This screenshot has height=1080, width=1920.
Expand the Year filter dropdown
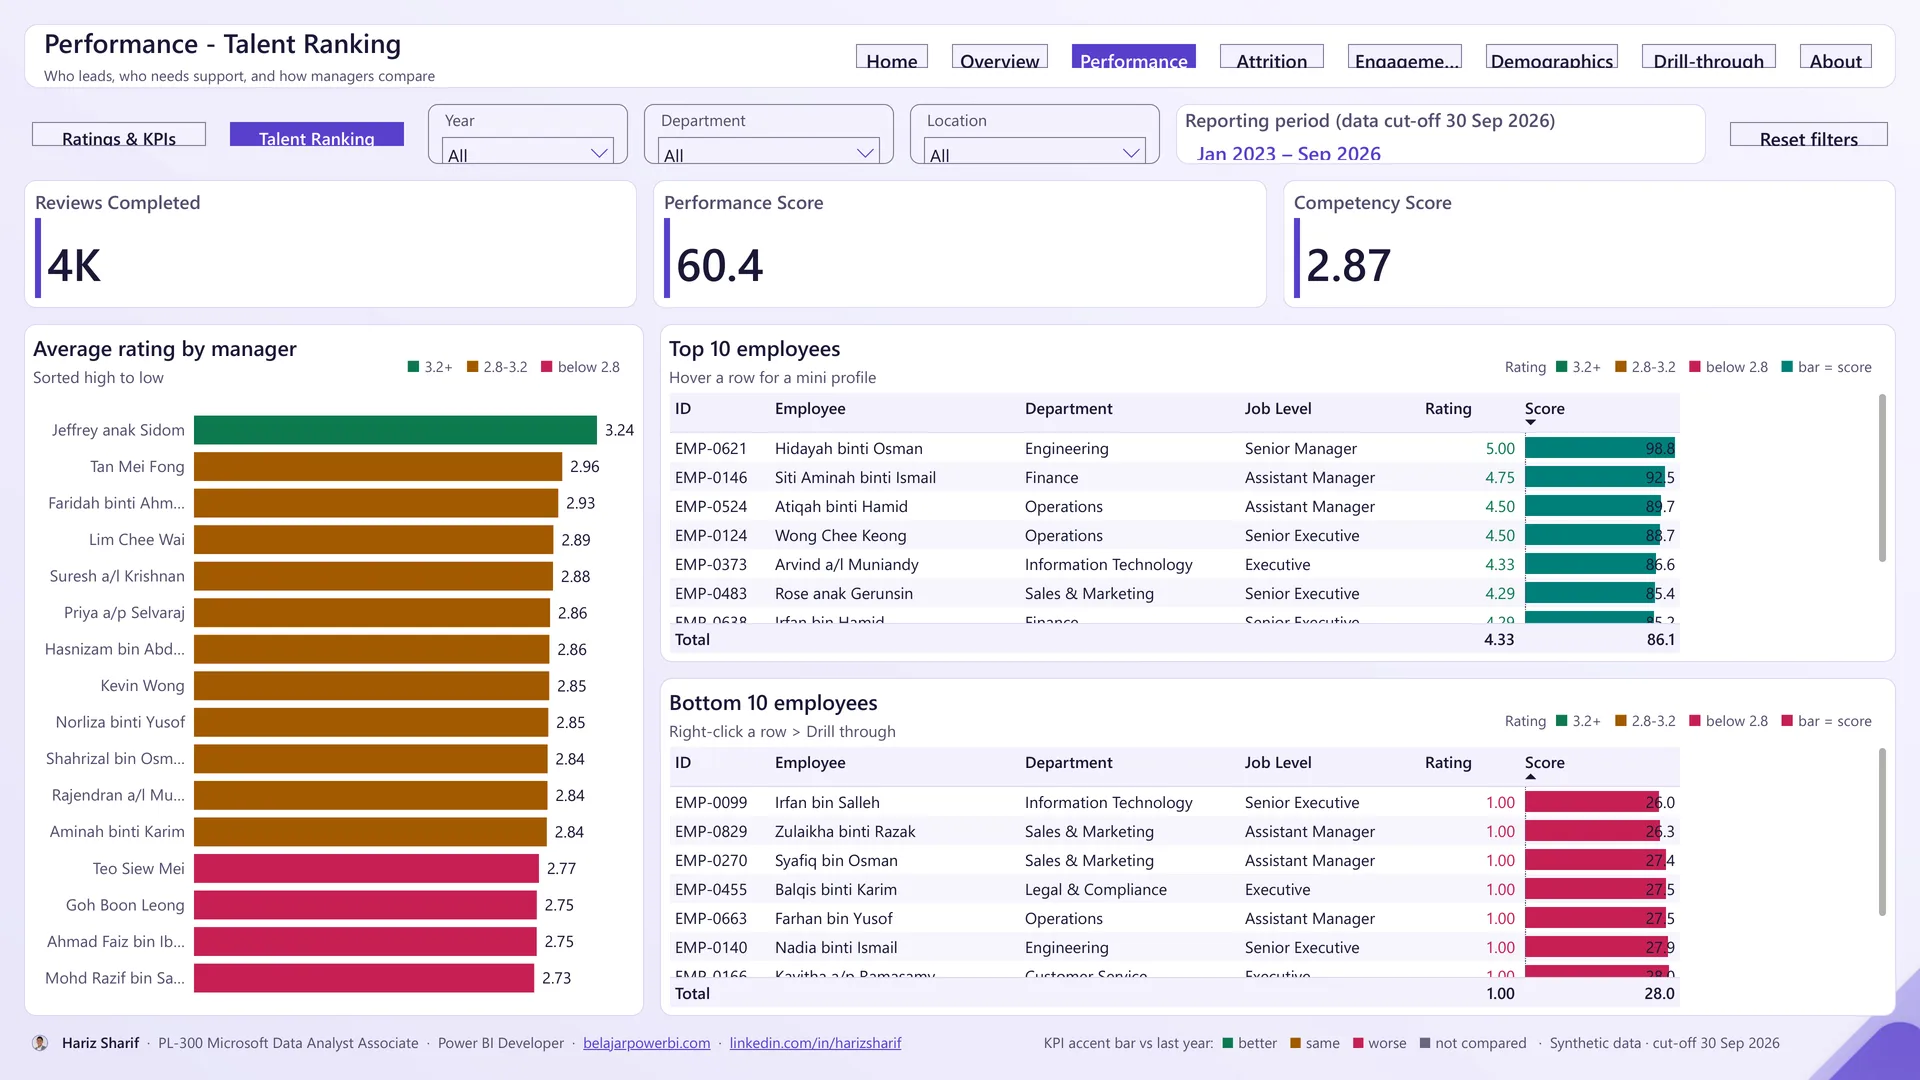[x=528, y=152]
